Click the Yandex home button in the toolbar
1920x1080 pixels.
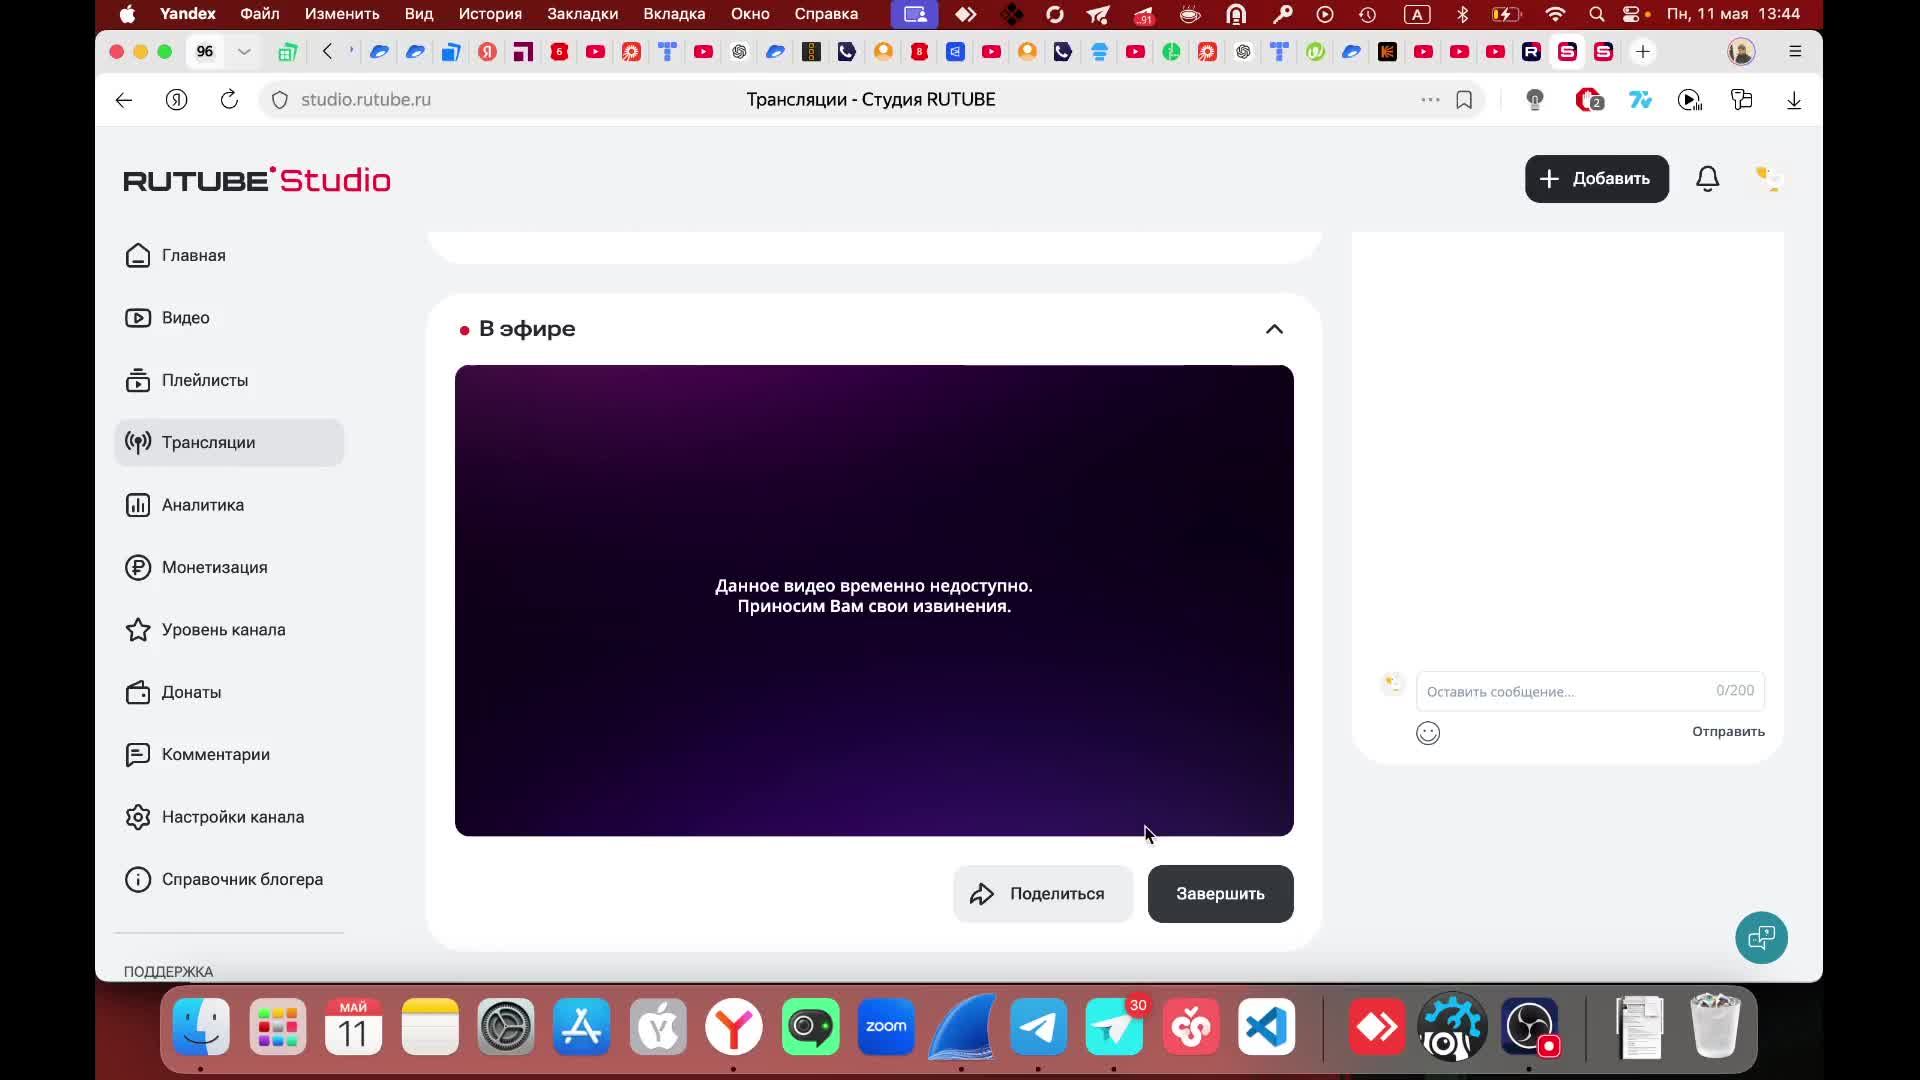(x=177, y=100)
